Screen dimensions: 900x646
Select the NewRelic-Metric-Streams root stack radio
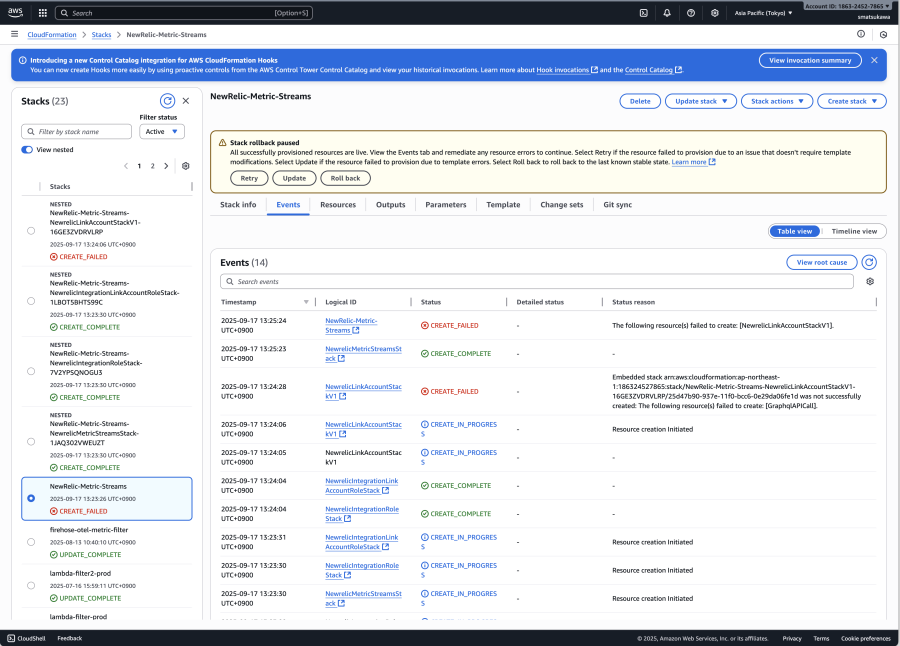tap(31, 498)
